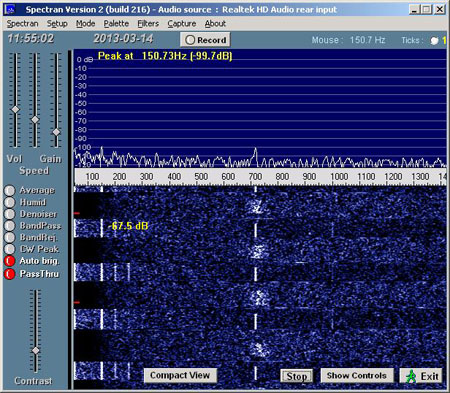Click the Show Controls button
The height and width of the screenshot is (393, 450).
(x=357, y=376)
